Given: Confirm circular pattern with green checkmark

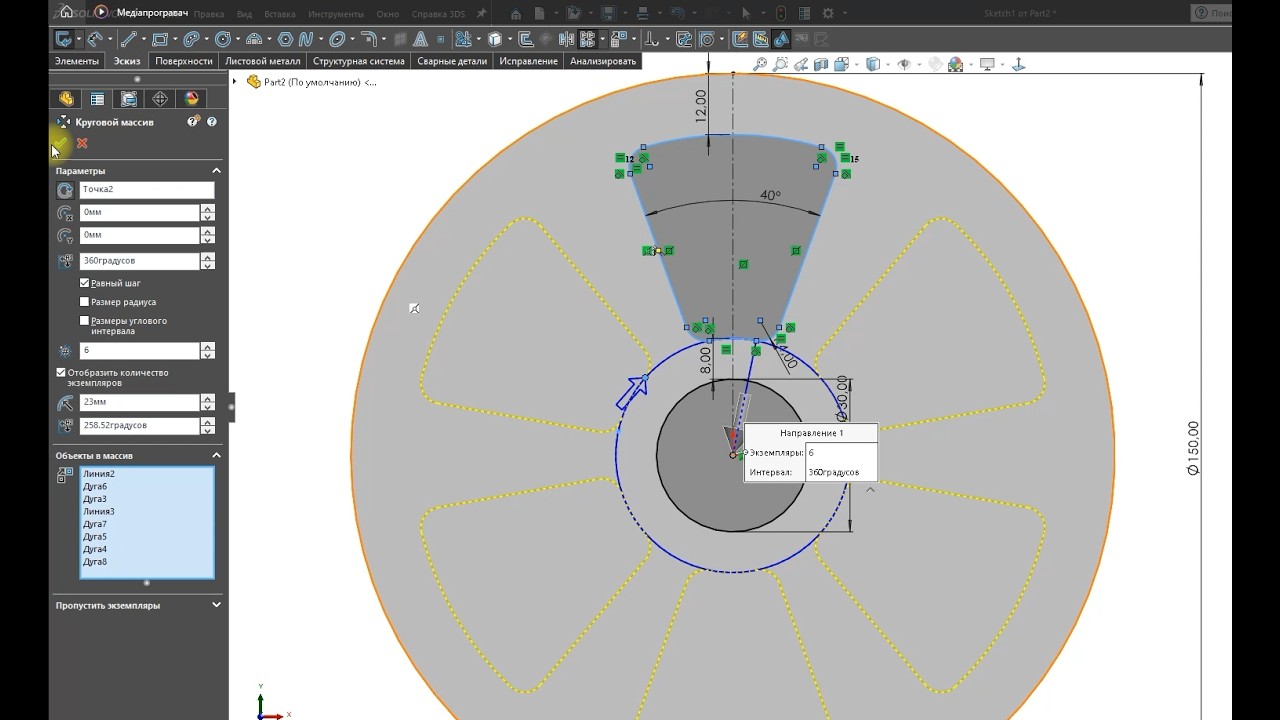Looking at the screenshot, I should tap(62, 143).
